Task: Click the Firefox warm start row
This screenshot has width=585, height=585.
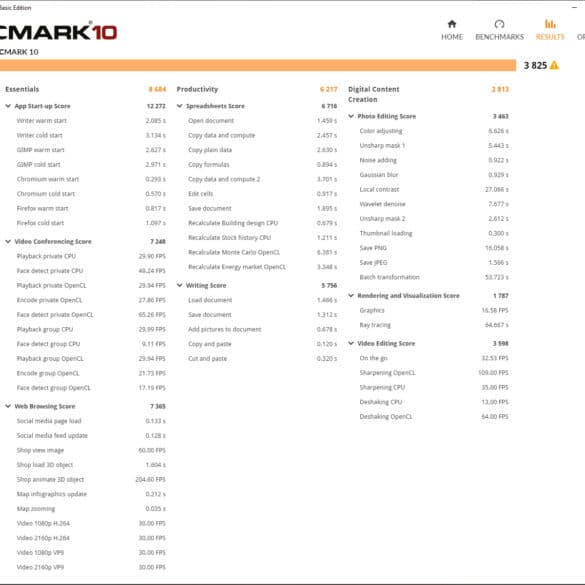Action: pos(91,208)
